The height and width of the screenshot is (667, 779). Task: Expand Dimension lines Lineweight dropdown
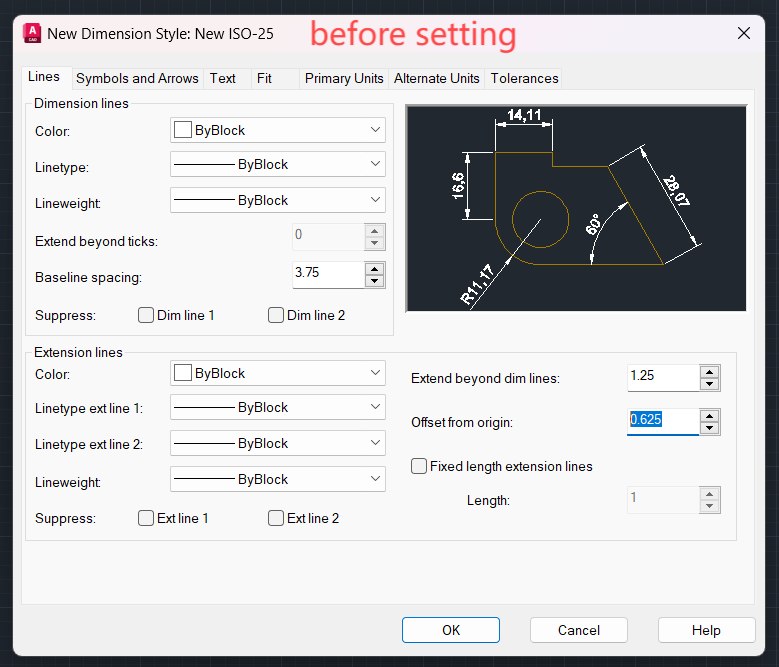(277, 200)
